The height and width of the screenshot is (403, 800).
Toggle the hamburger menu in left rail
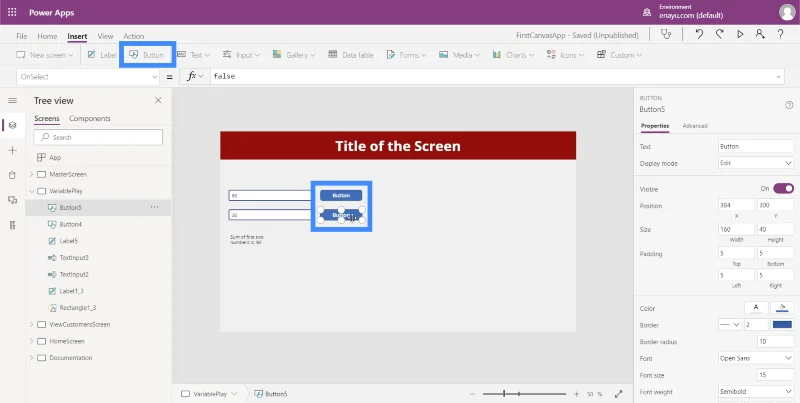13,100
